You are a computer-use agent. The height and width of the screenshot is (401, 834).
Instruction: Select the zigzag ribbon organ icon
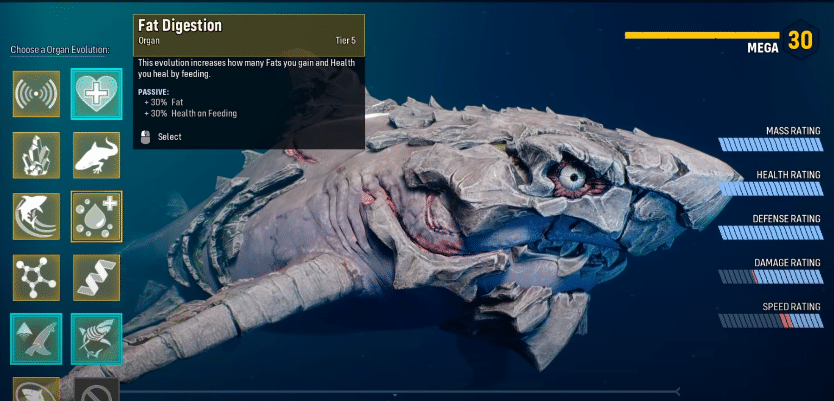click(x=96, y=277)
